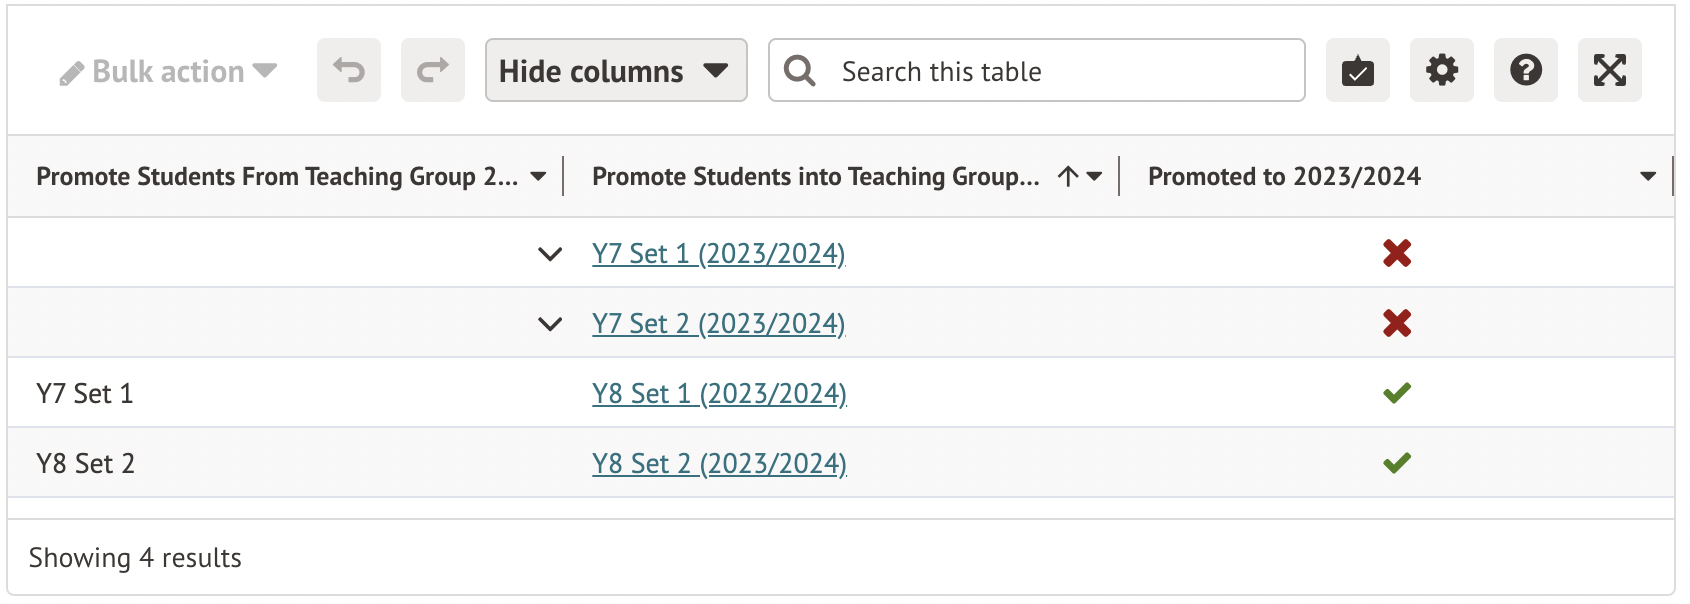
Task: Expand chevron in Y7 Set 1 row
Action: (x=550, y=254)
